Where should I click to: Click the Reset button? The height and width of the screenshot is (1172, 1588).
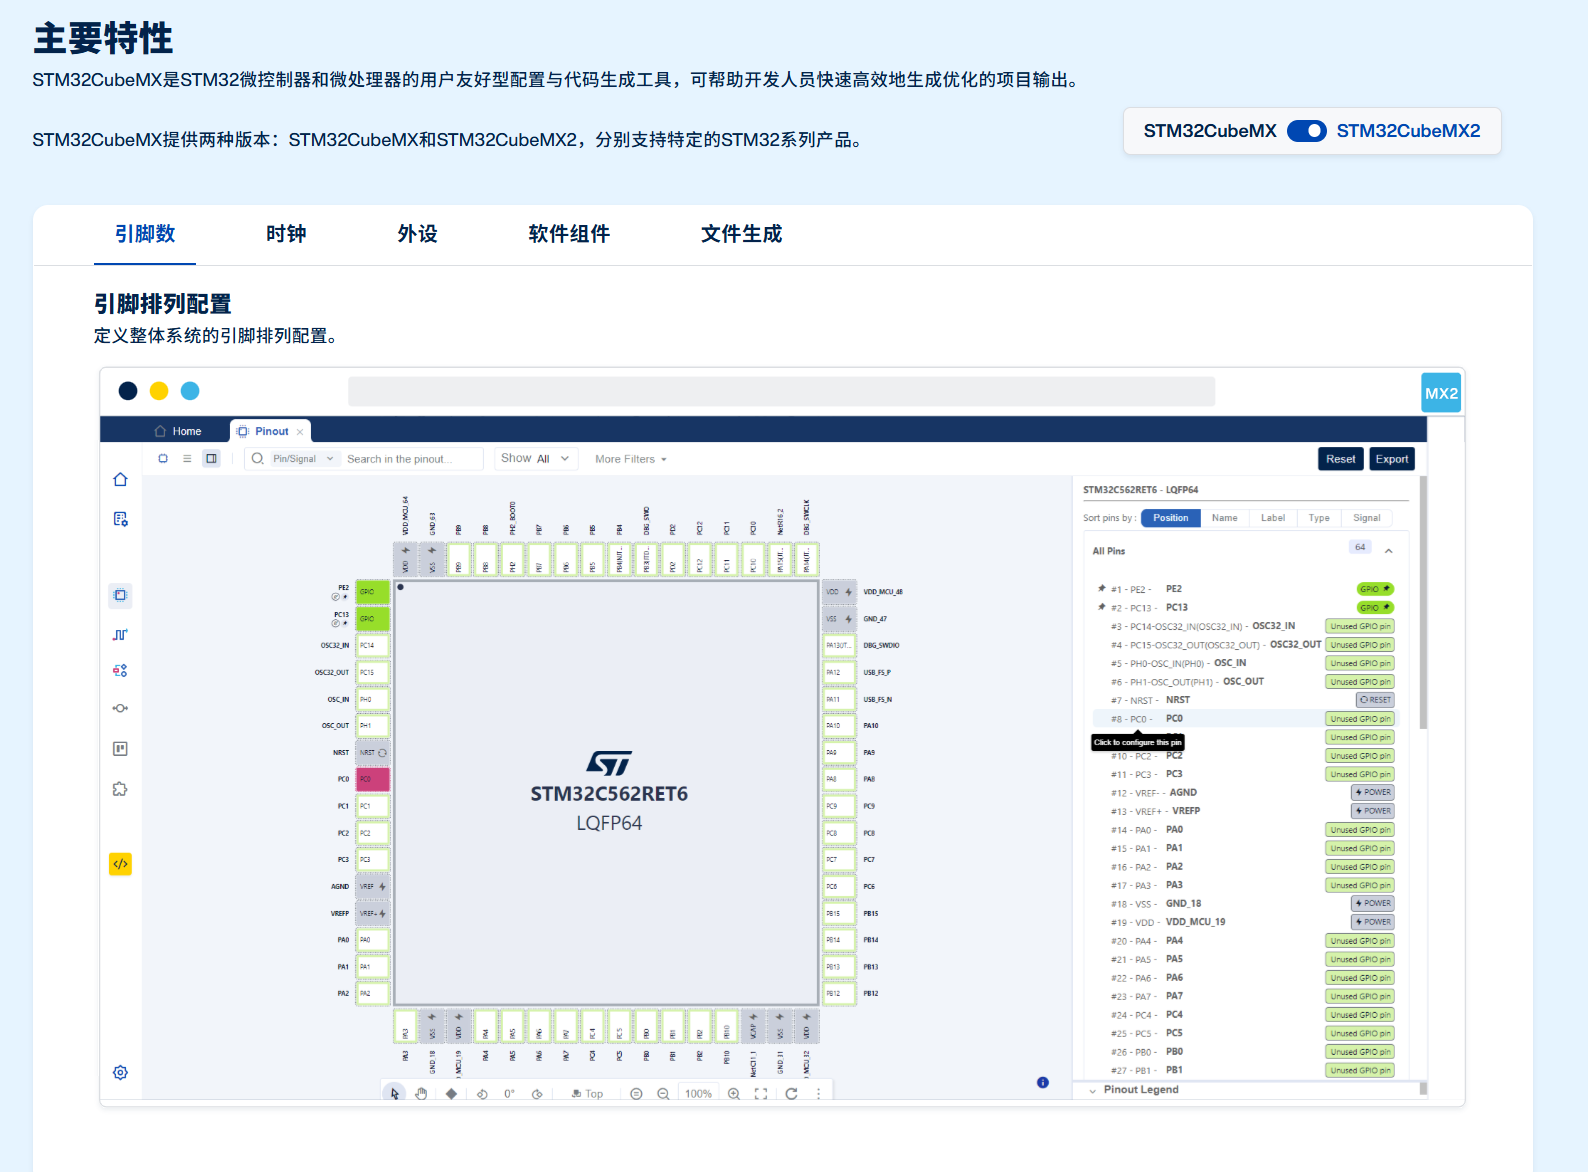point(1340,459)
